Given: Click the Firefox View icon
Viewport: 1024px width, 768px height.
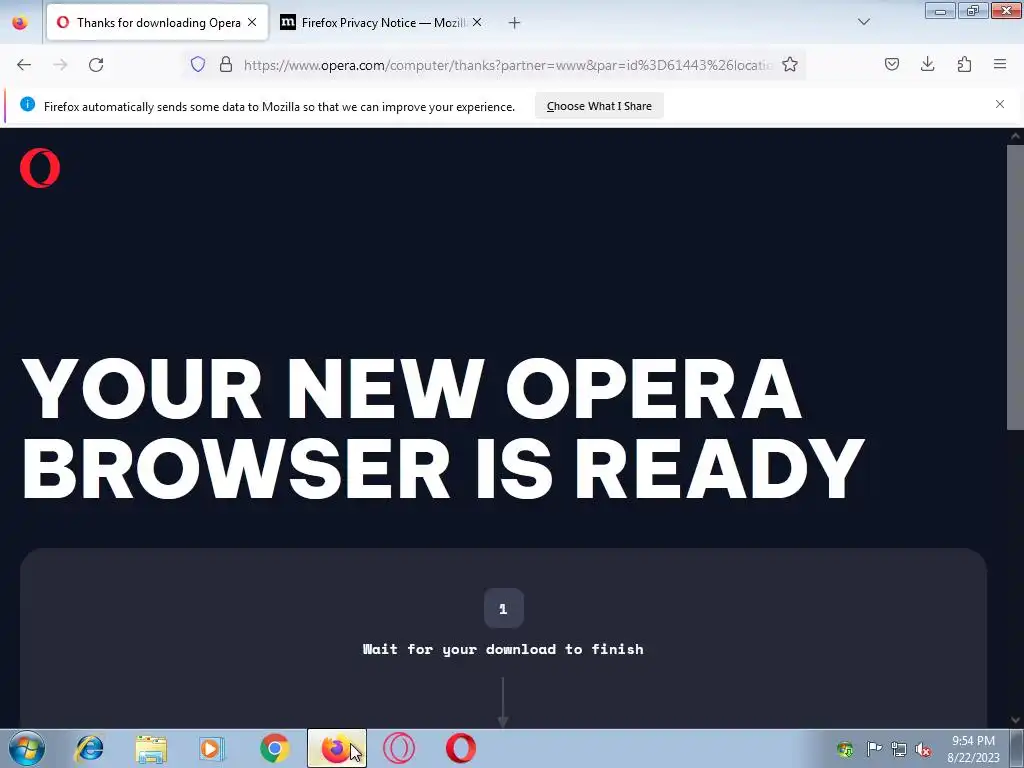Looking at the screenshot, I should [x=20, y=22].
